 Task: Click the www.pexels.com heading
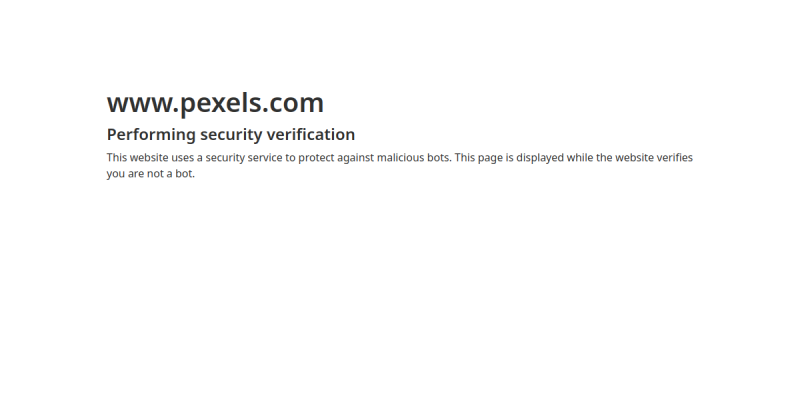click(215, 104)
